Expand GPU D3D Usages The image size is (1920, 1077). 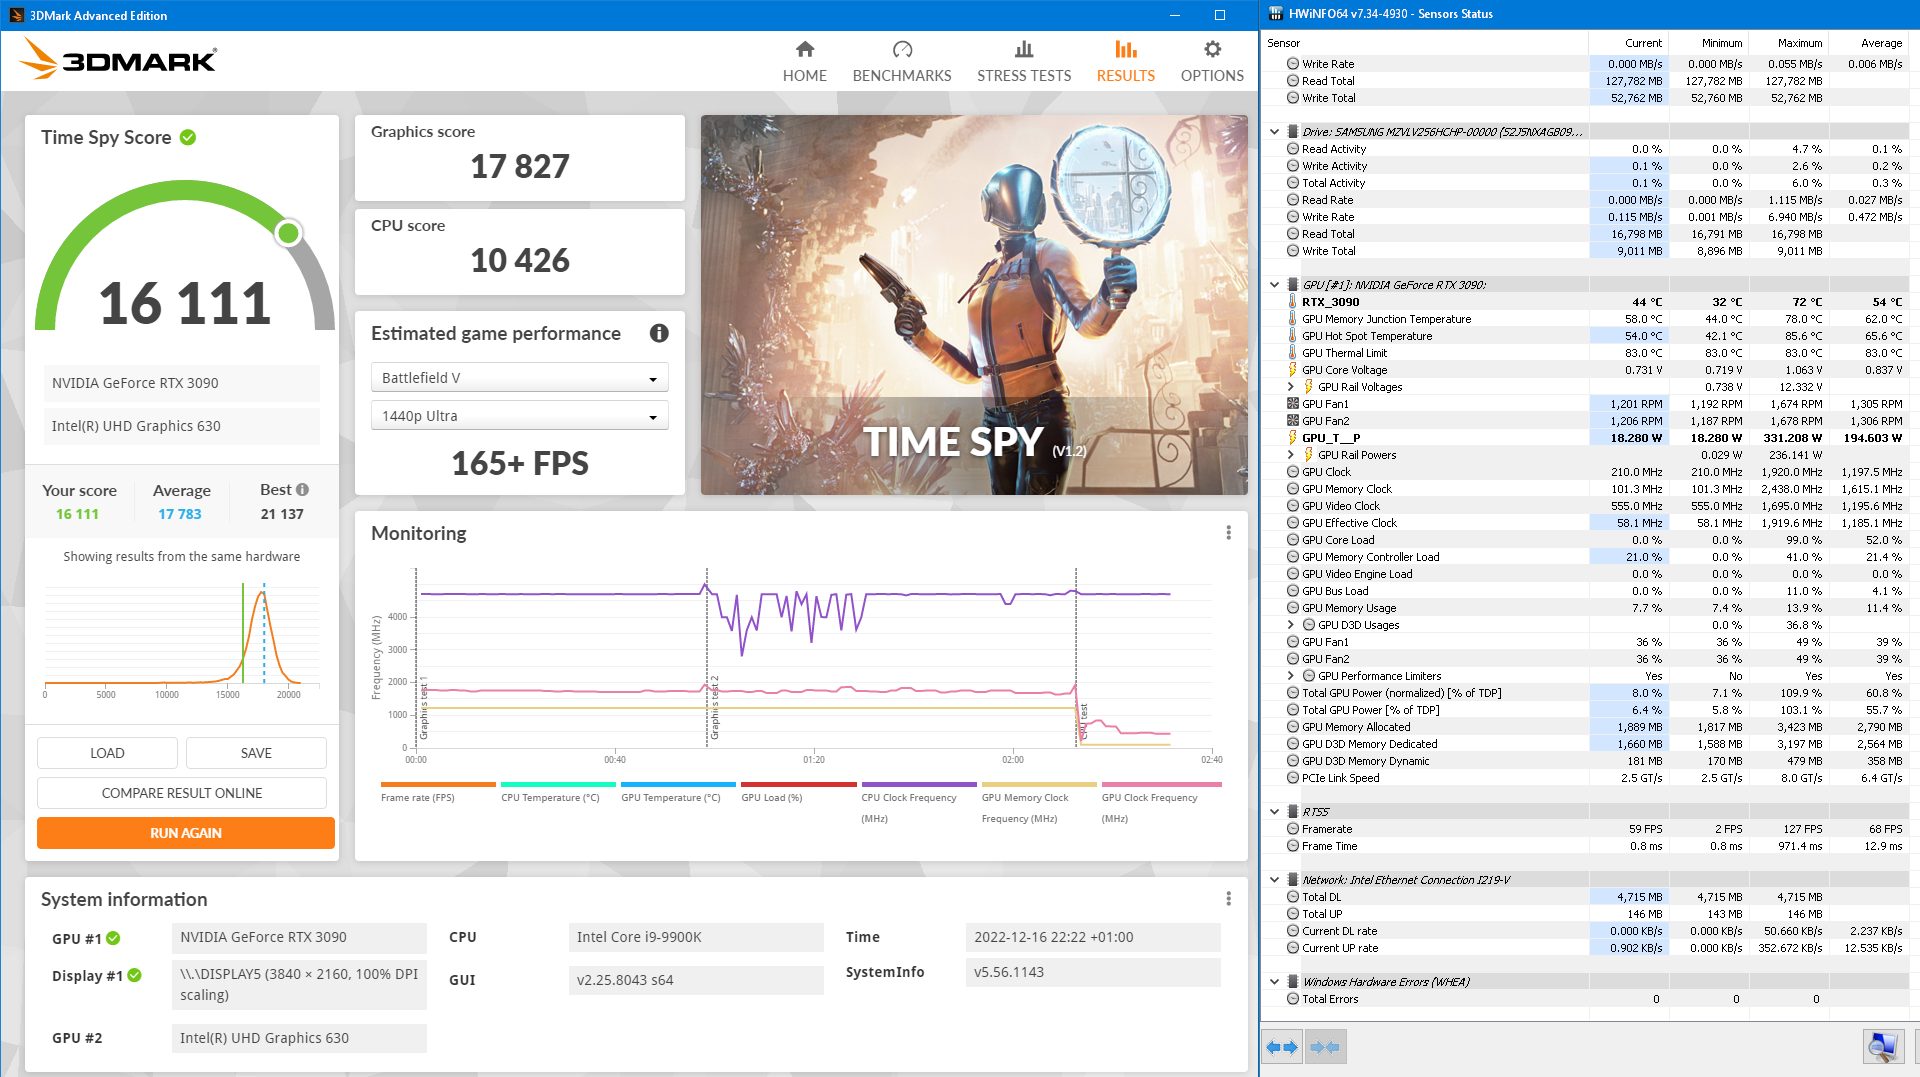pos(1290,625)
